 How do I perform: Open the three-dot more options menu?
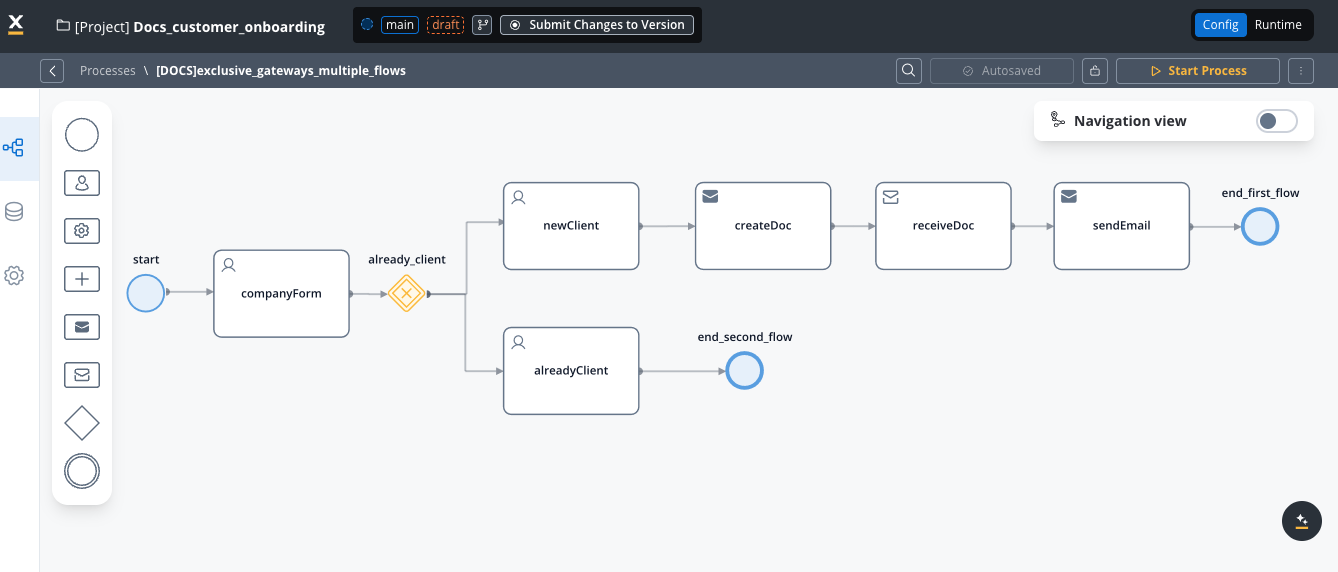click(1301, 71)
